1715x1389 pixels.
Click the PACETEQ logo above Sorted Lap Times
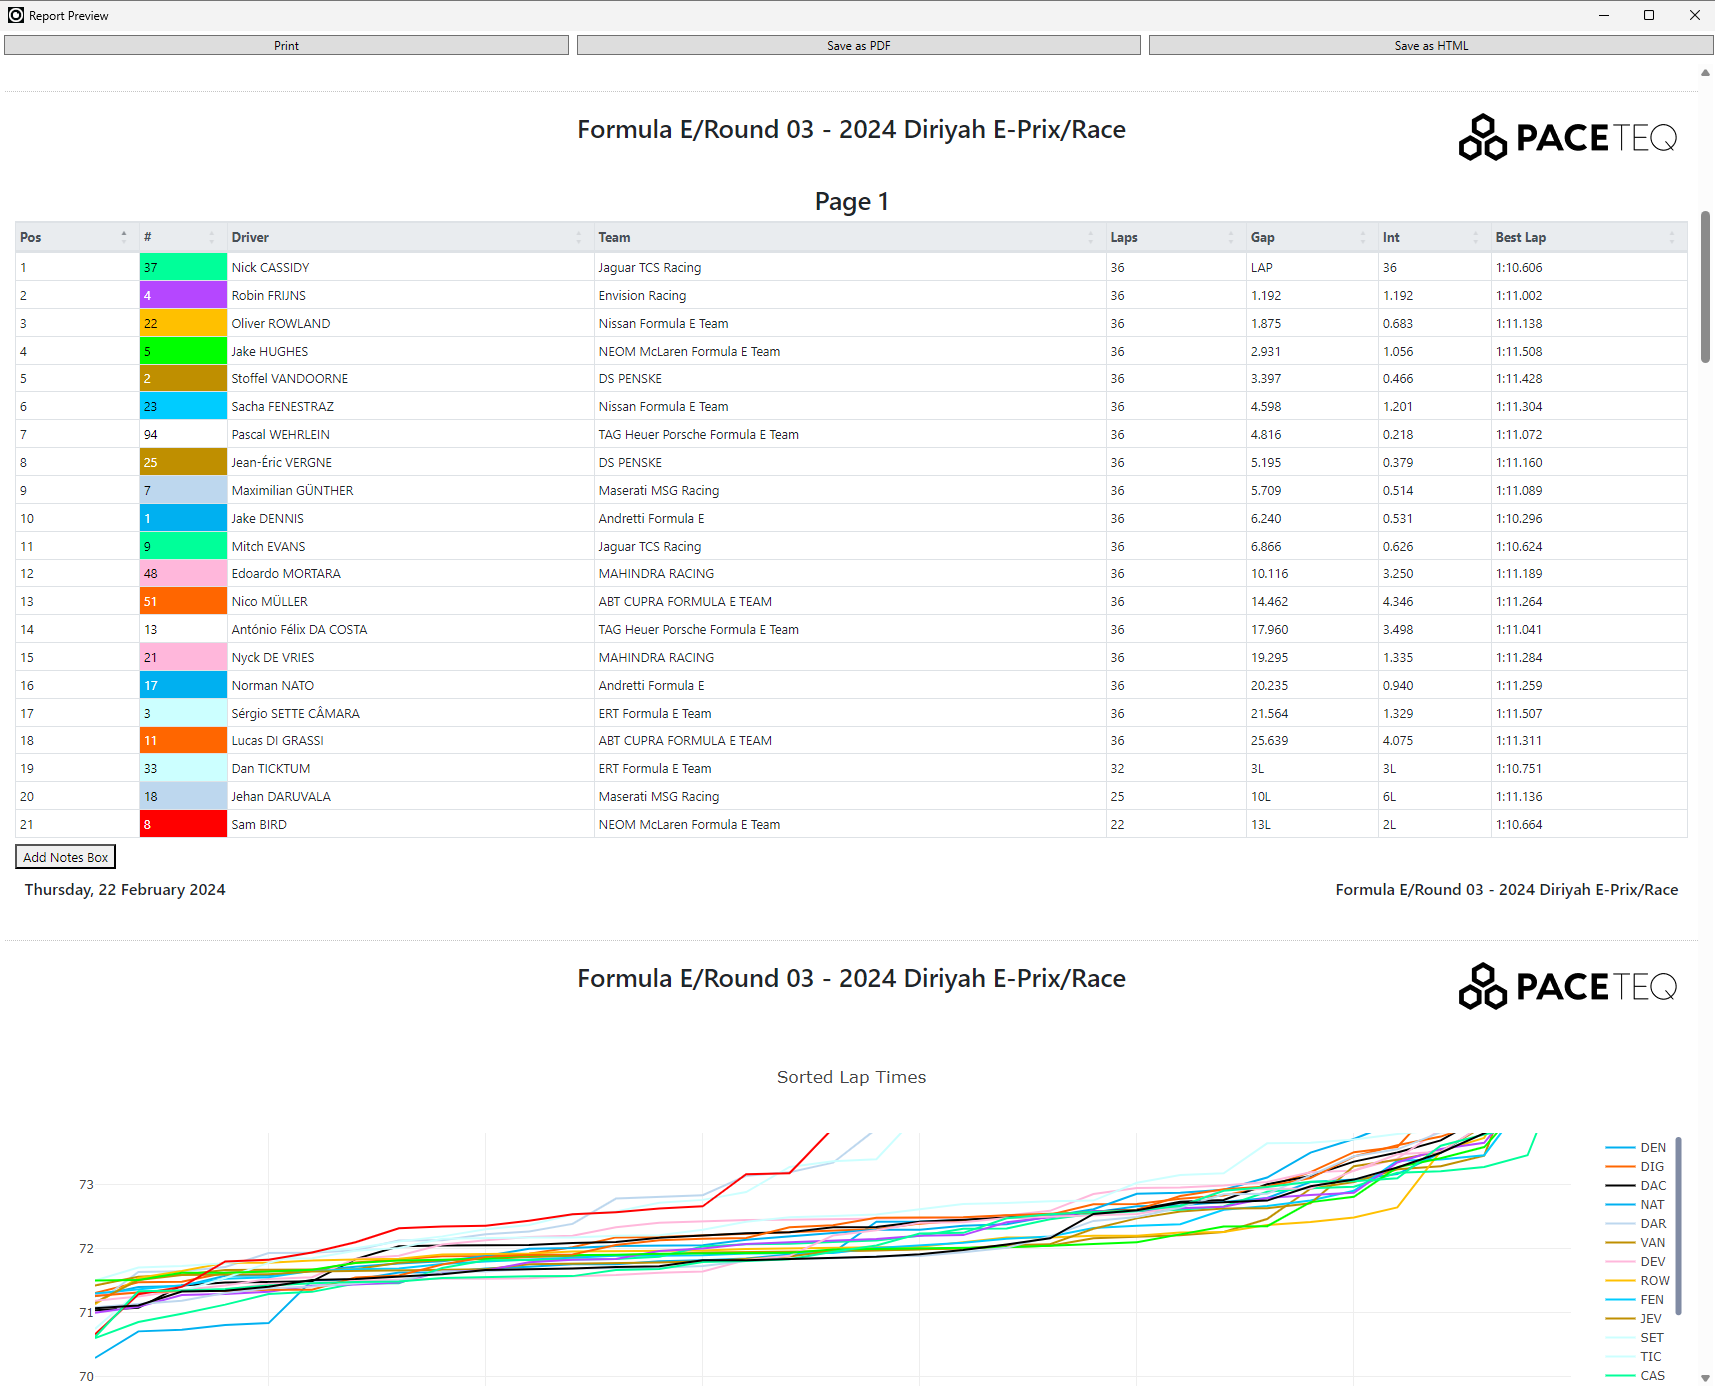[1567, 986]
